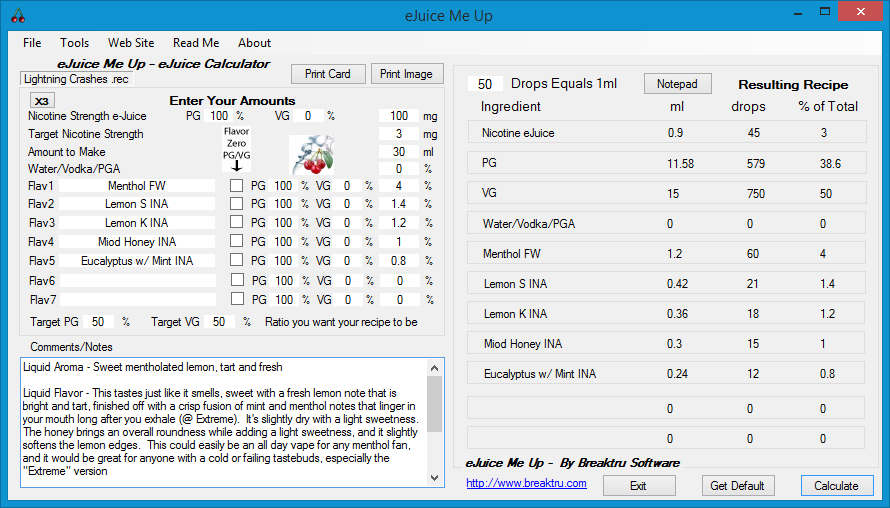Toggle zero PG/VG checkbox for empty Flav6
The width and height of the screenshot is (890, 508).
click(237, 280)
